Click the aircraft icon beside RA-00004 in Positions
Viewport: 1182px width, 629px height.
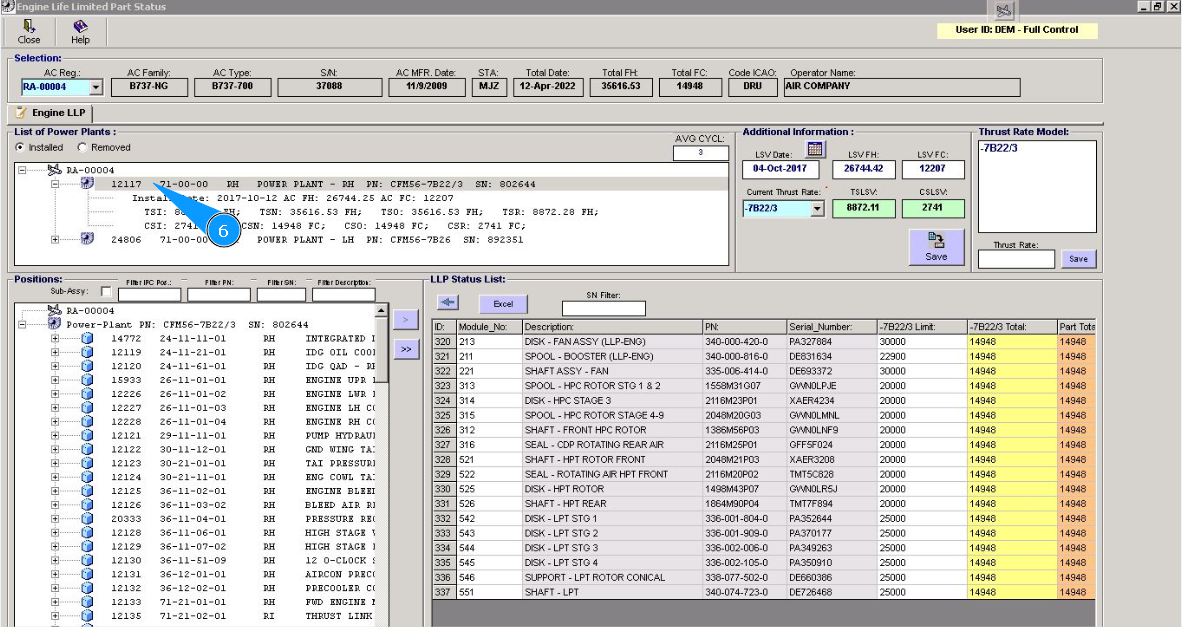click(x=55, y=311)
